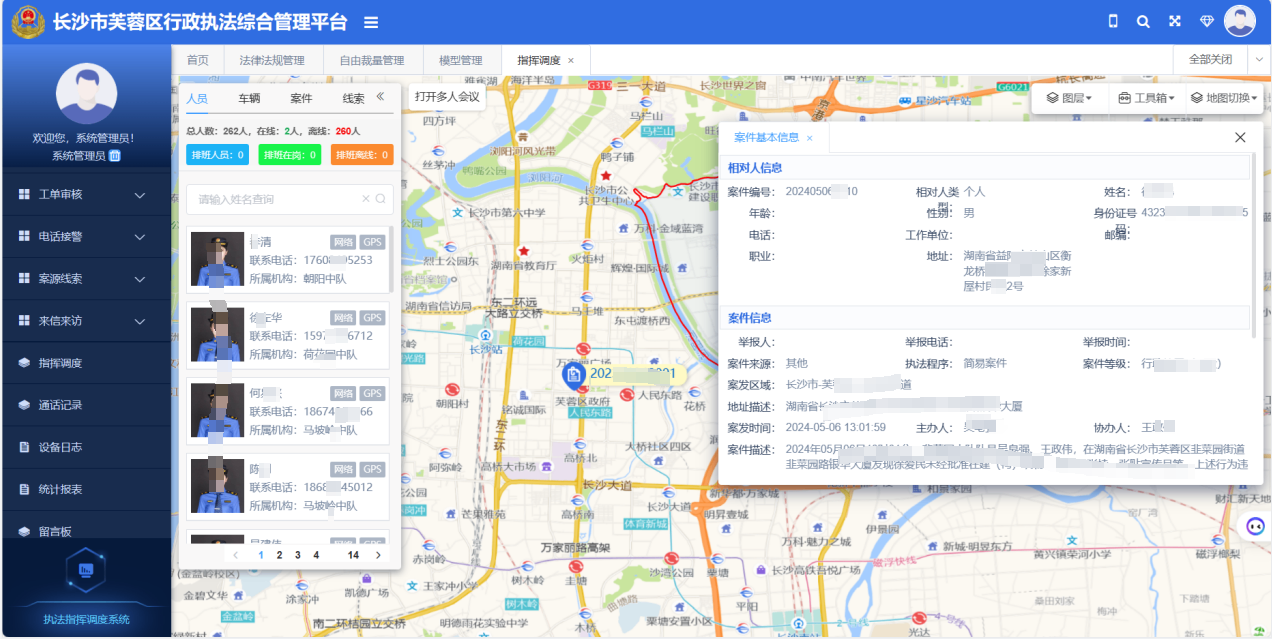Open the 法律法规管理 tab
Screen dimensions: 1272x639
click(x=271, y=60)
